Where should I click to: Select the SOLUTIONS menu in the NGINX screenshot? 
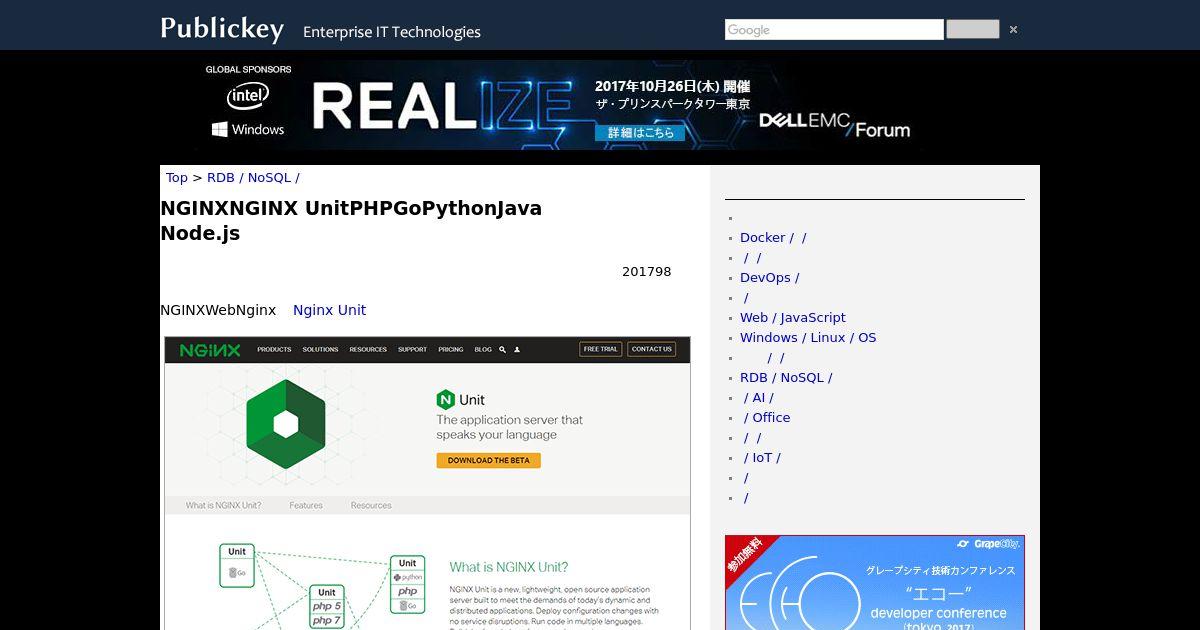[321, 350]
